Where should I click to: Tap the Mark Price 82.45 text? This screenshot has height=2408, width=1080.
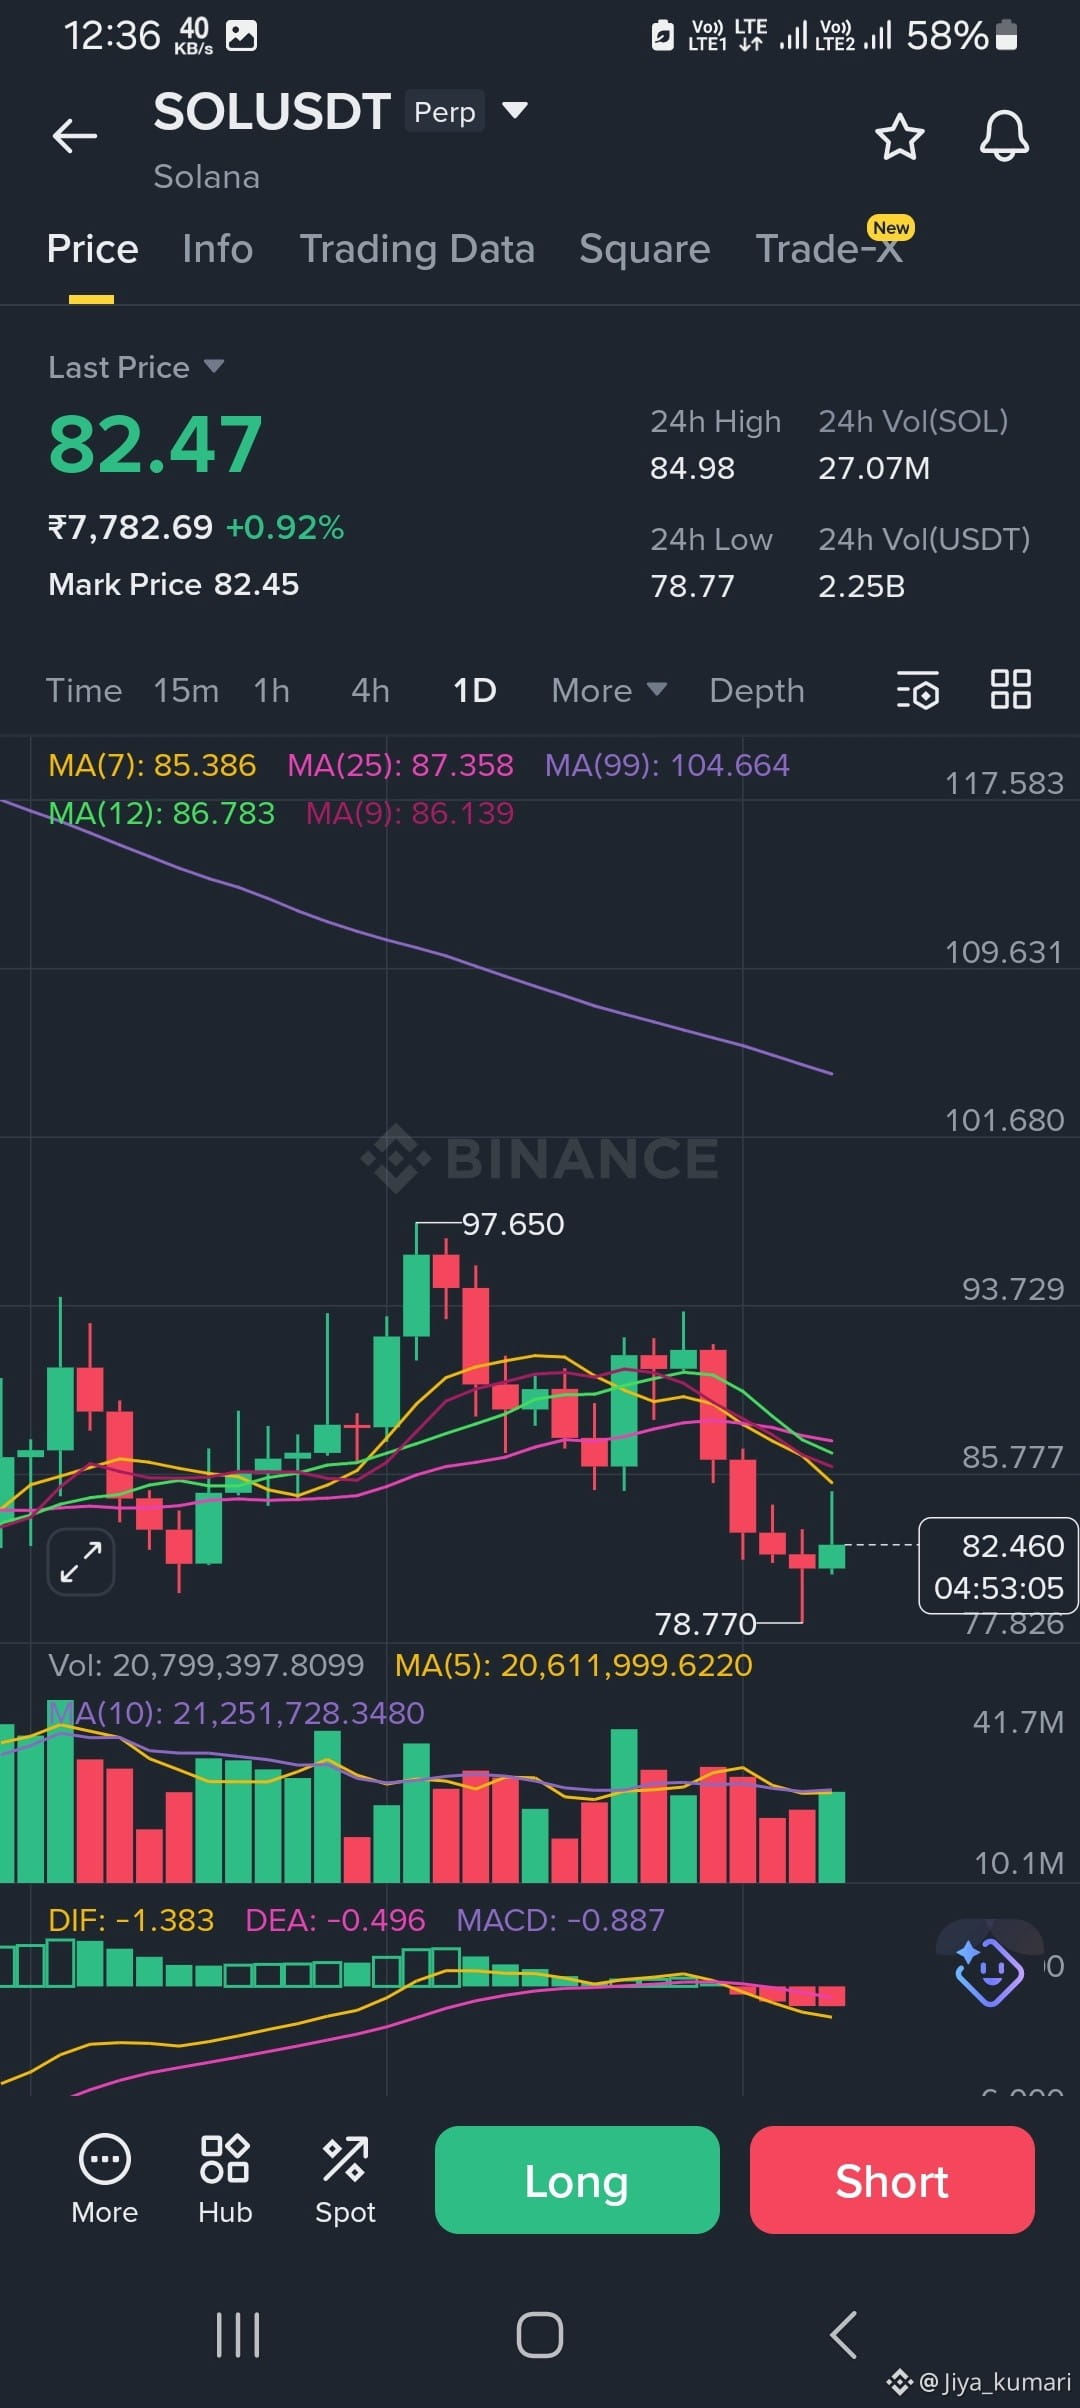click(173, 584)
